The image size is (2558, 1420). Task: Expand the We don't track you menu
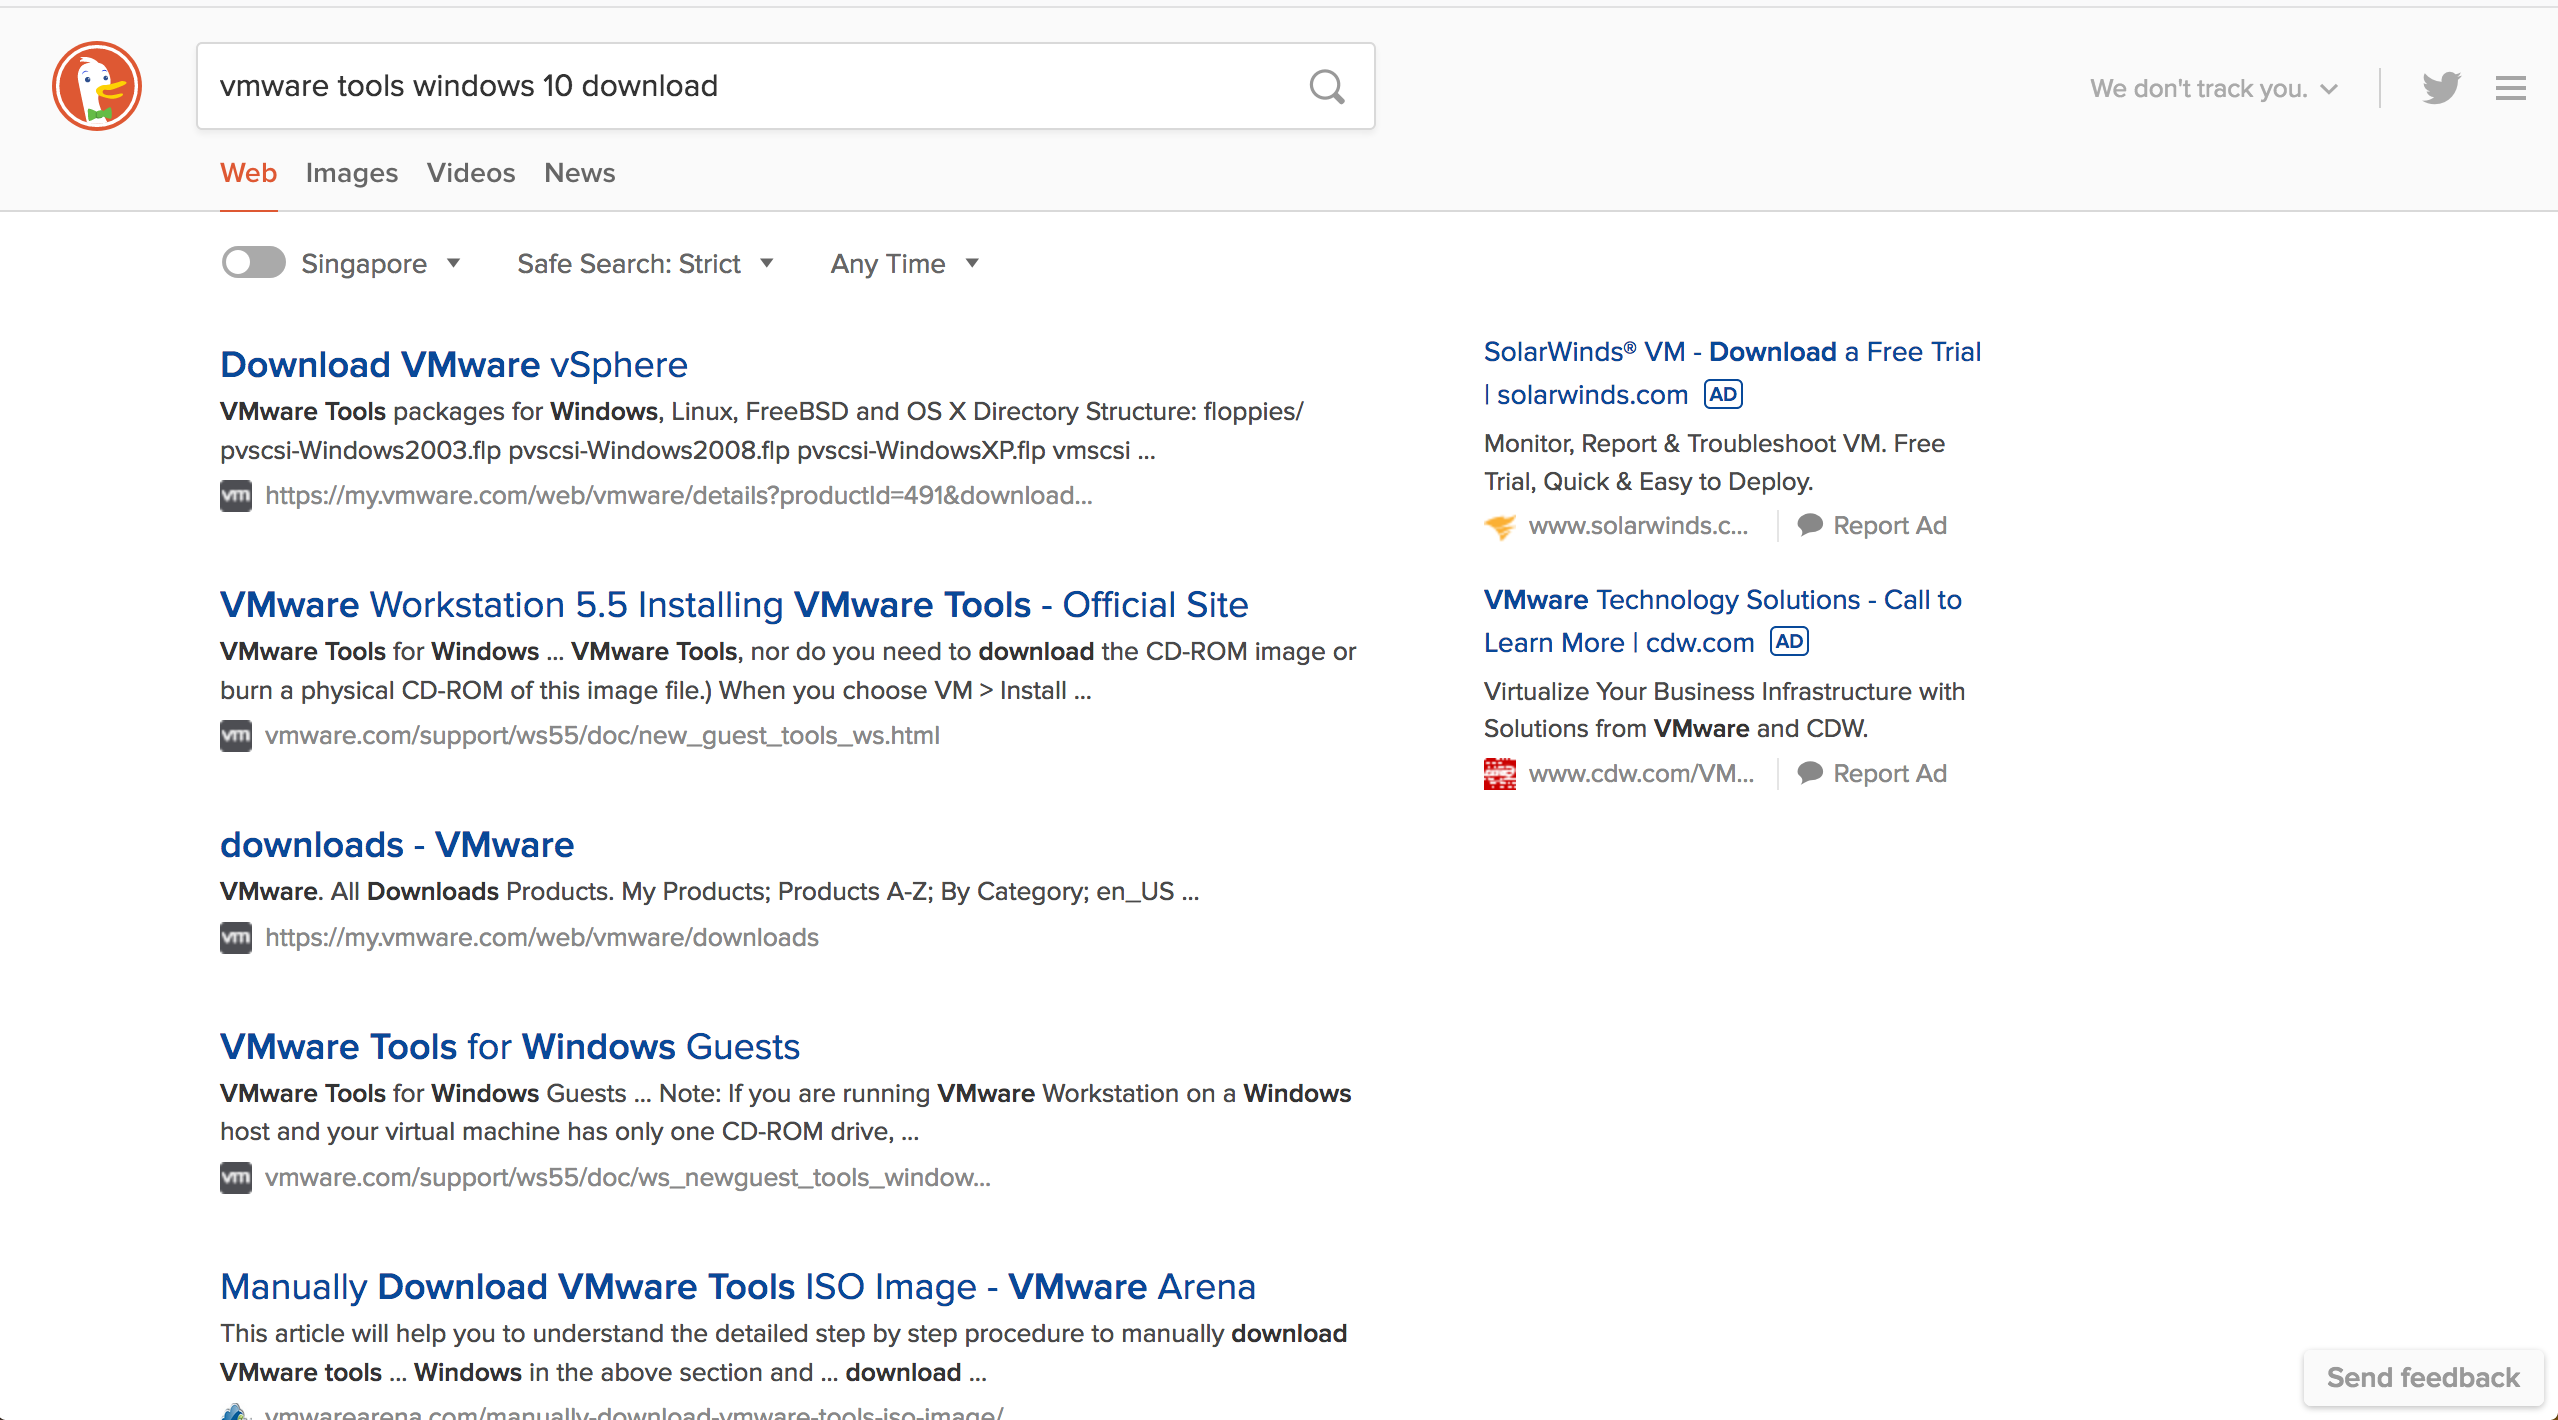pyautogui.click(x=2214, y=89)
